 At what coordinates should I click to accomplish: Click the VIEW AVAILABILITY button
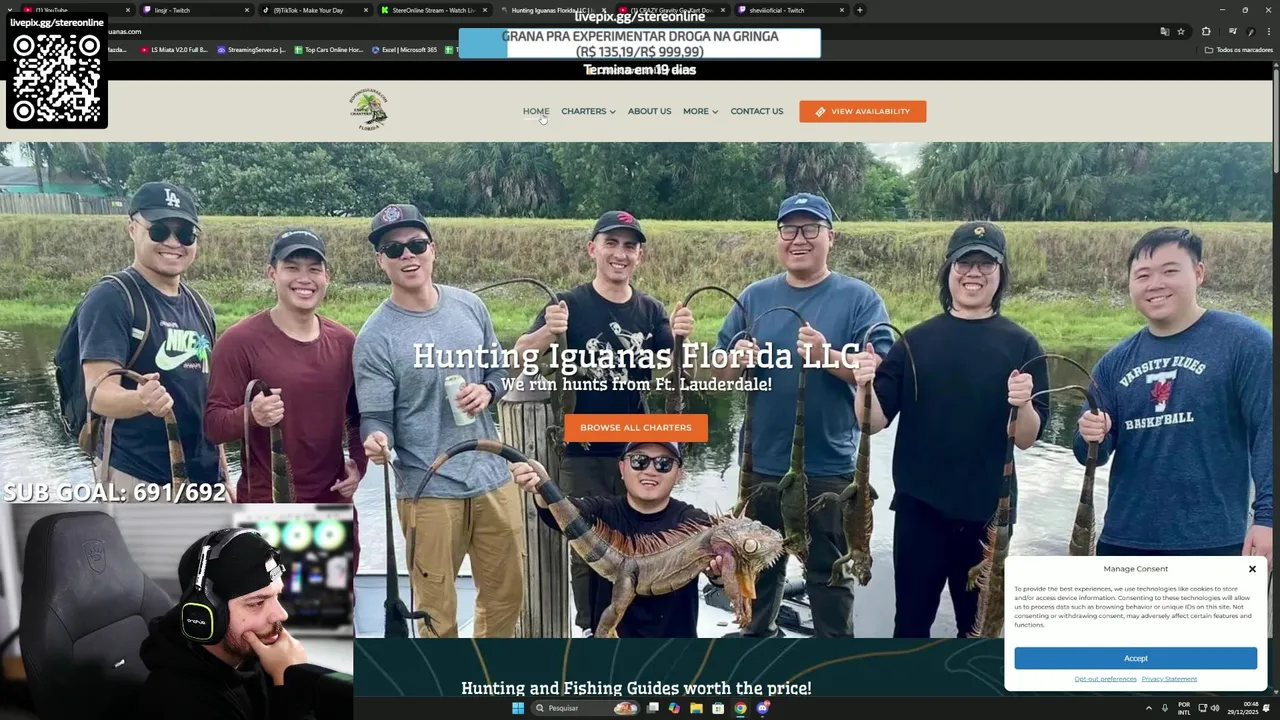pyautogui.click(x=862, y=111)
